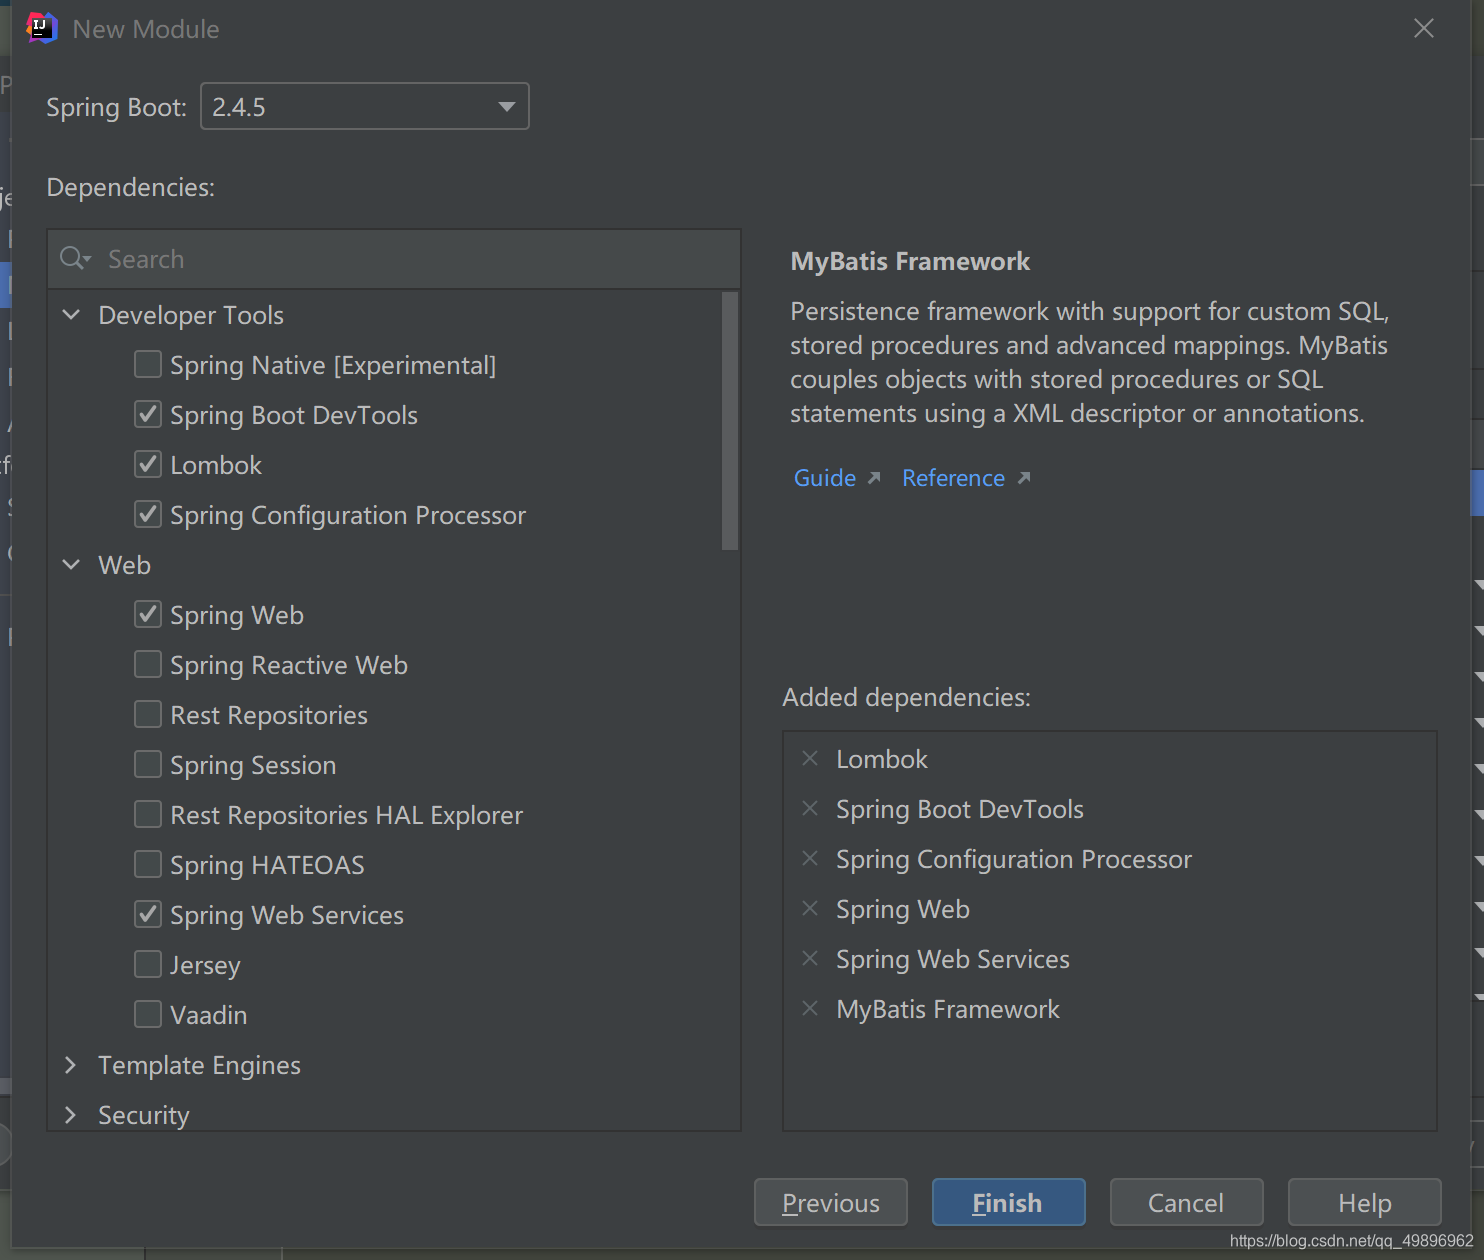Screen dimensions: 1484x1260
Task: Uncheck Spring Boot DevTools
Action: point(148,414)
